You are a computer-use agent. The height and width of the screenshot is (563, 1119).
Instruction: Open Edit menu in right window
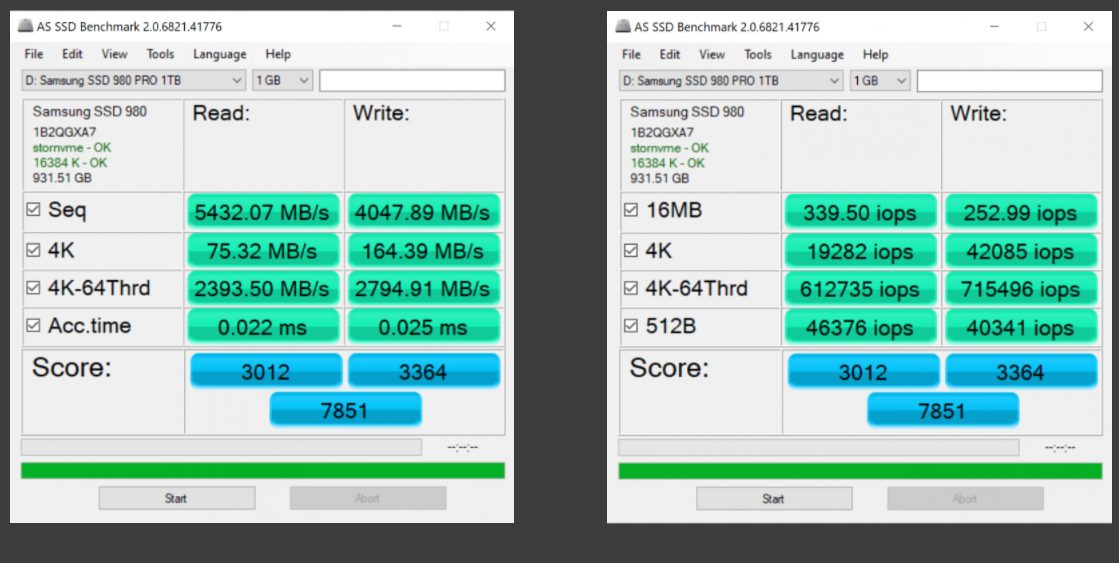click(x=670, y=54)
